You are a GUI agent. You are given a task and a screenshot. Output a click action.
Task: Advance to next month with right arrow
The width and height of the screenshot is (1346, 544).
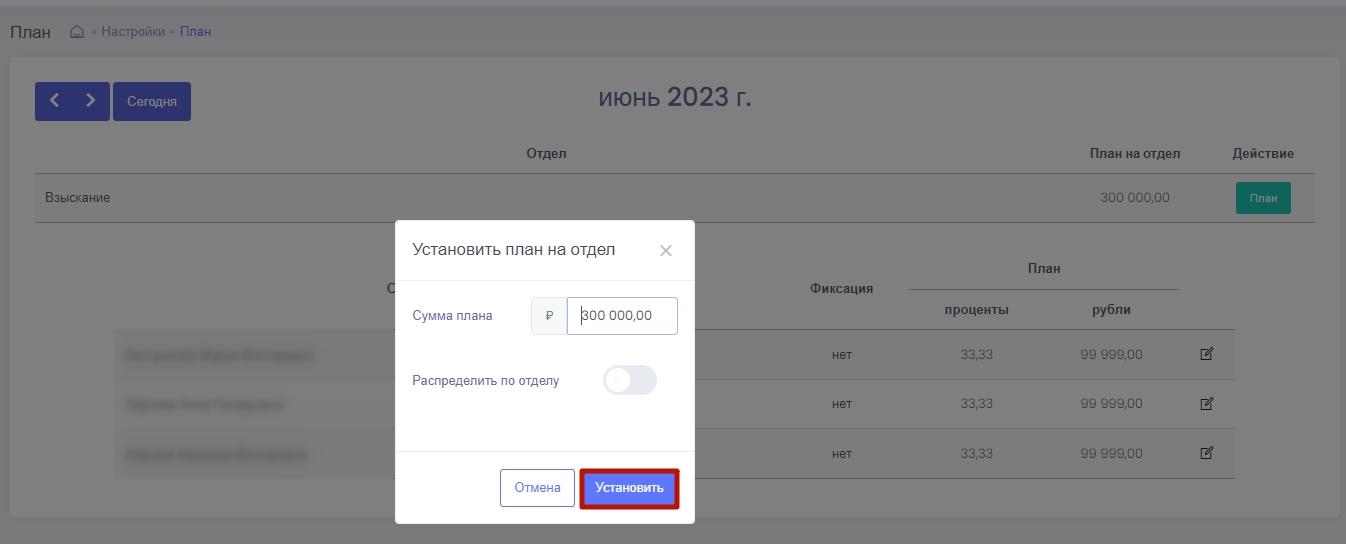coord(91,101)
